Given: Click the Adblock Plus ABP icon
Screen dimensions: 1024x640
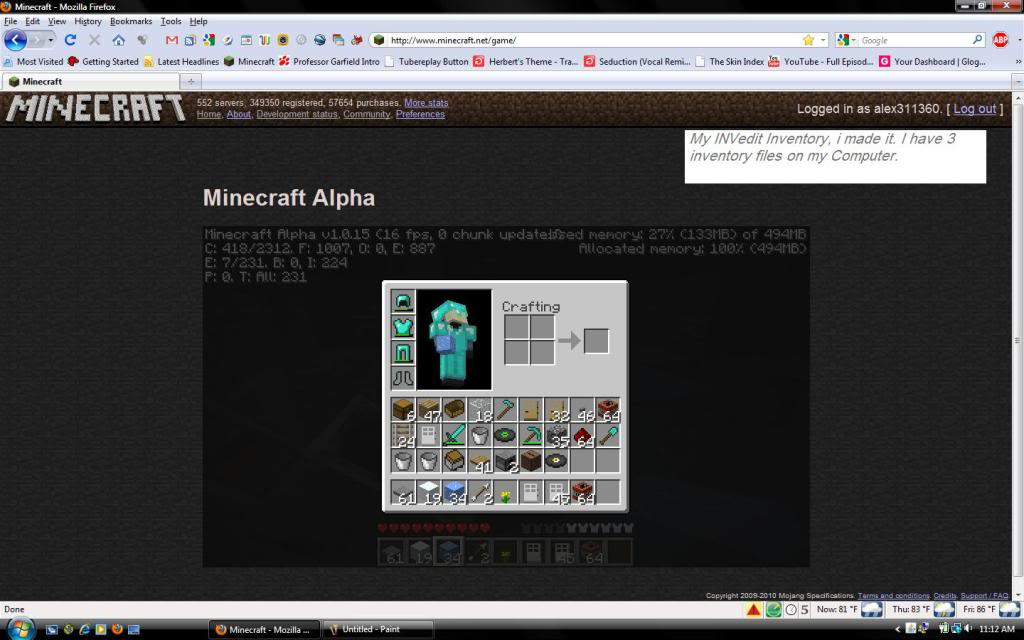Looking at the screenshot, I should [1000, 40].
